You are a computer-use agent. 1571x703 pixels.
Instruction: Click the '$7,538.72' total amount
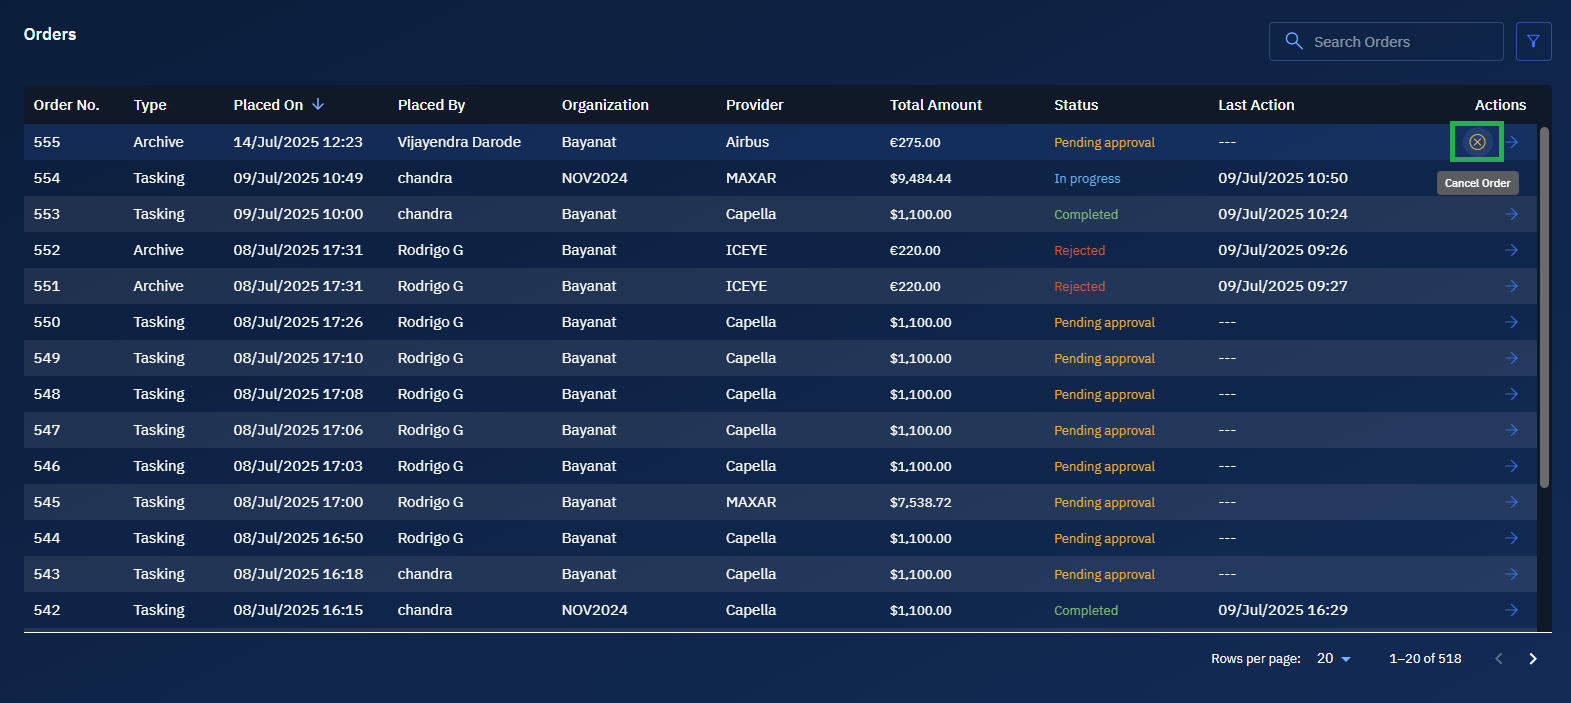tap(921, 502)
